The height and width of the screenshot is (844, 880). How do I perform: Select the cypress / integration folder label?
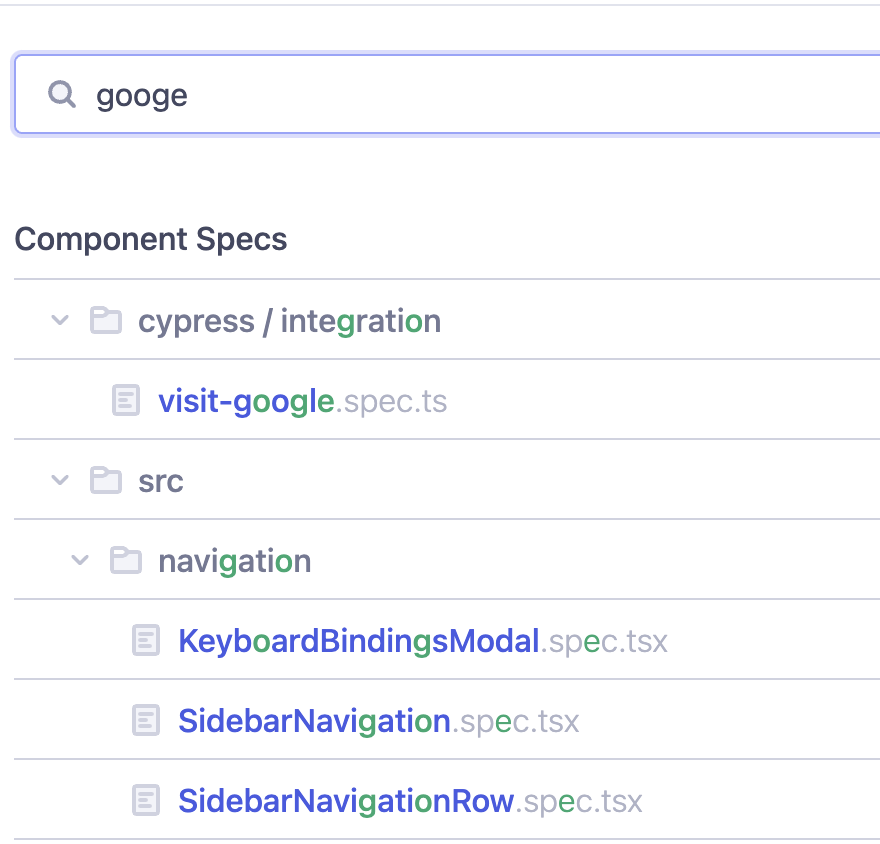pyautogui.click(x=289, y=321)
